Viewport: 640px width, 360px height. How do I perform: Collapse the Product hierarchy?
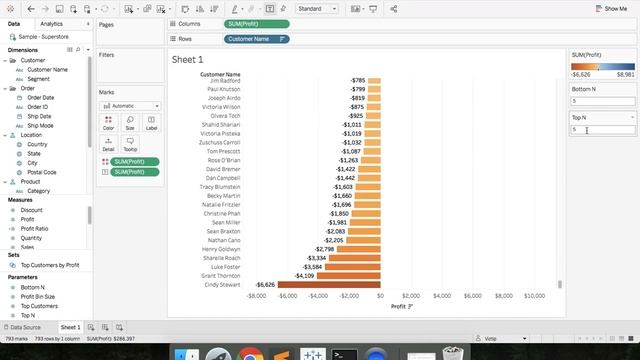(5, 182)
